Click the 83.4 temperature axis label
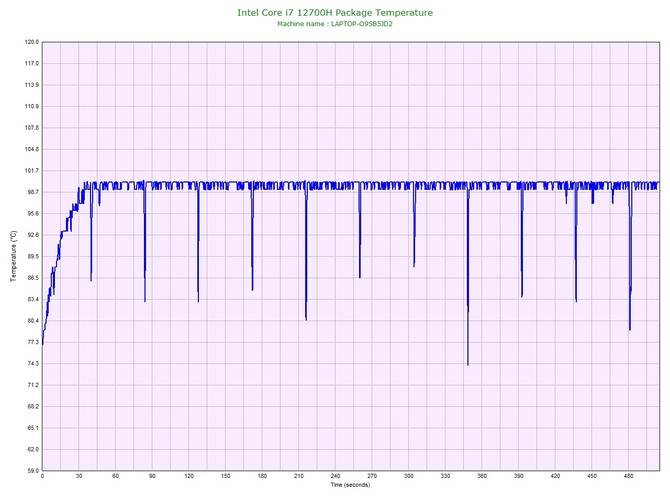 click(33, 299)
